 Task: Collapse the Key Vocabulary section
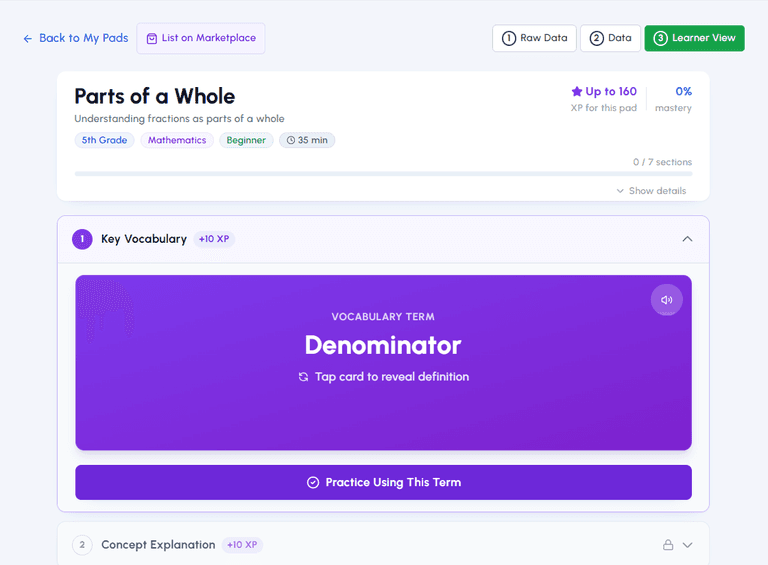click(x=687, y=239)
